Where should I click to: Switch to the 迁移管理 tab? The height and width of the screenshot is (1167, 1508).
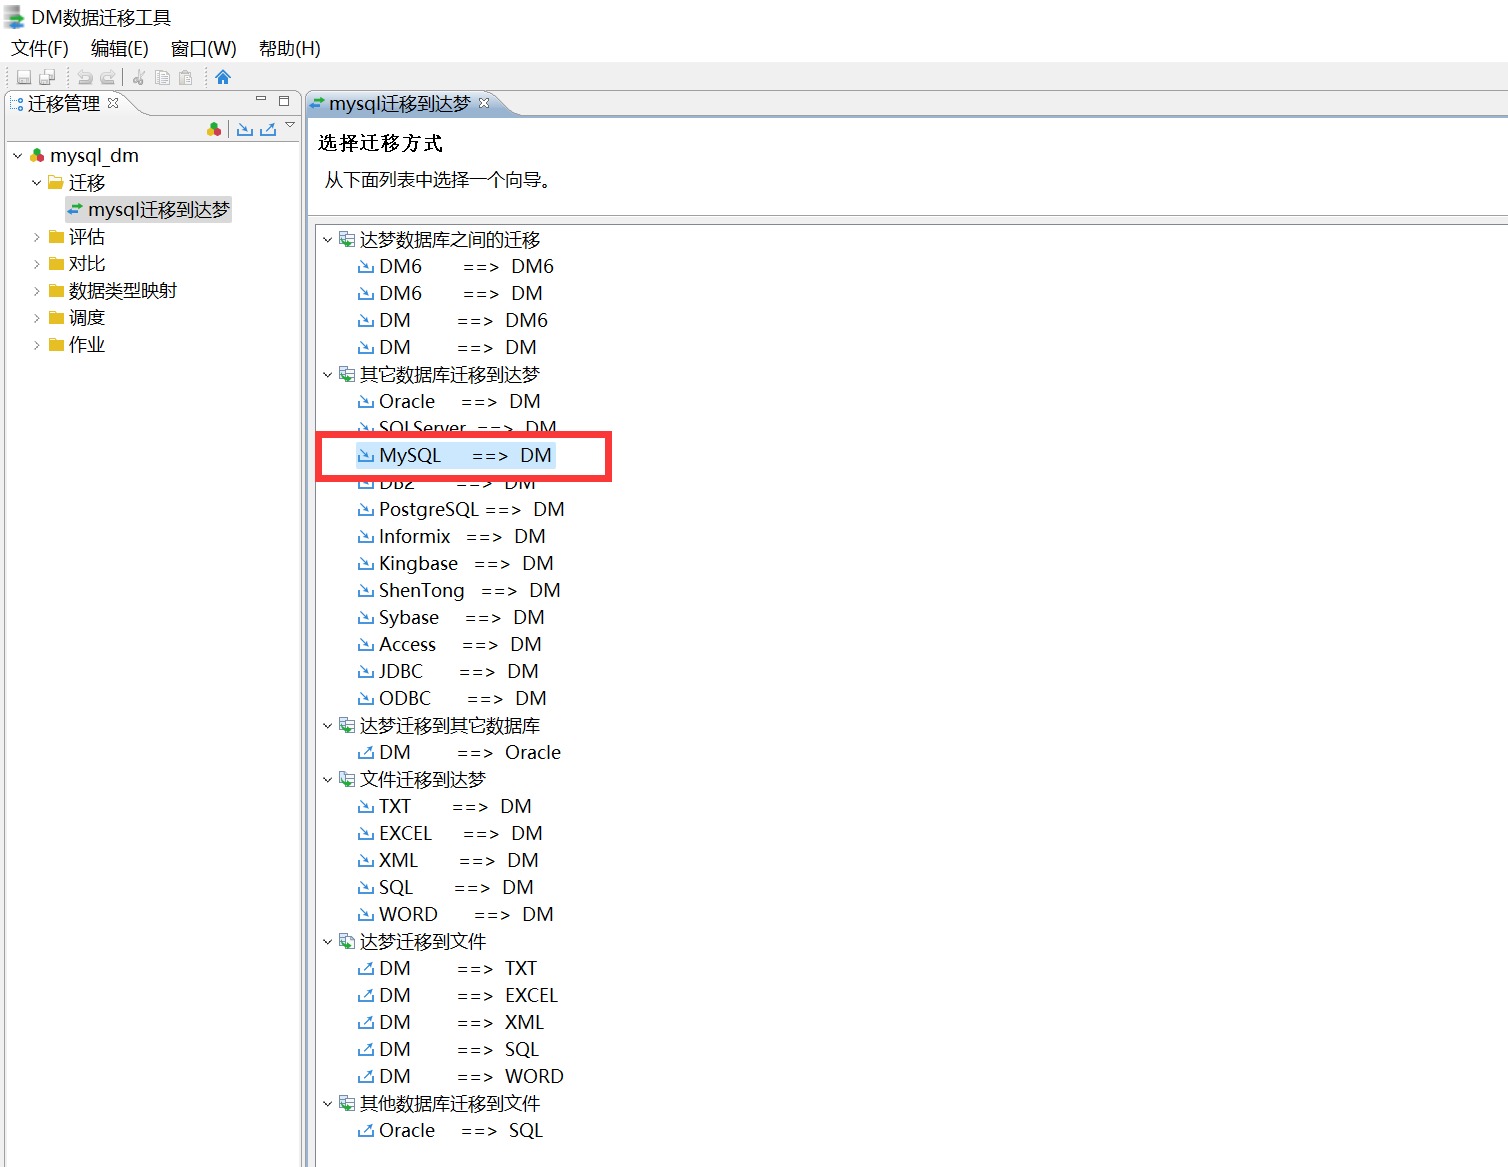click(x=64, y=103)
